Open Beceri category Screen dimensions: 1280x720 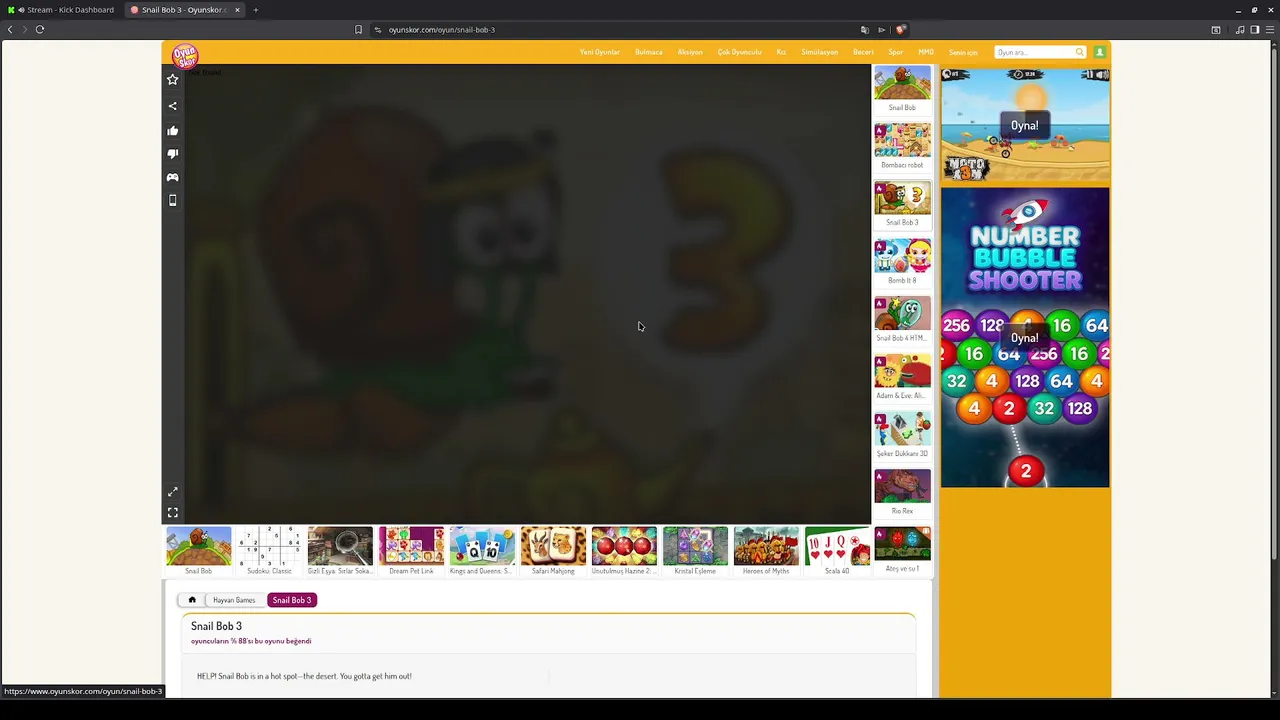863,52
